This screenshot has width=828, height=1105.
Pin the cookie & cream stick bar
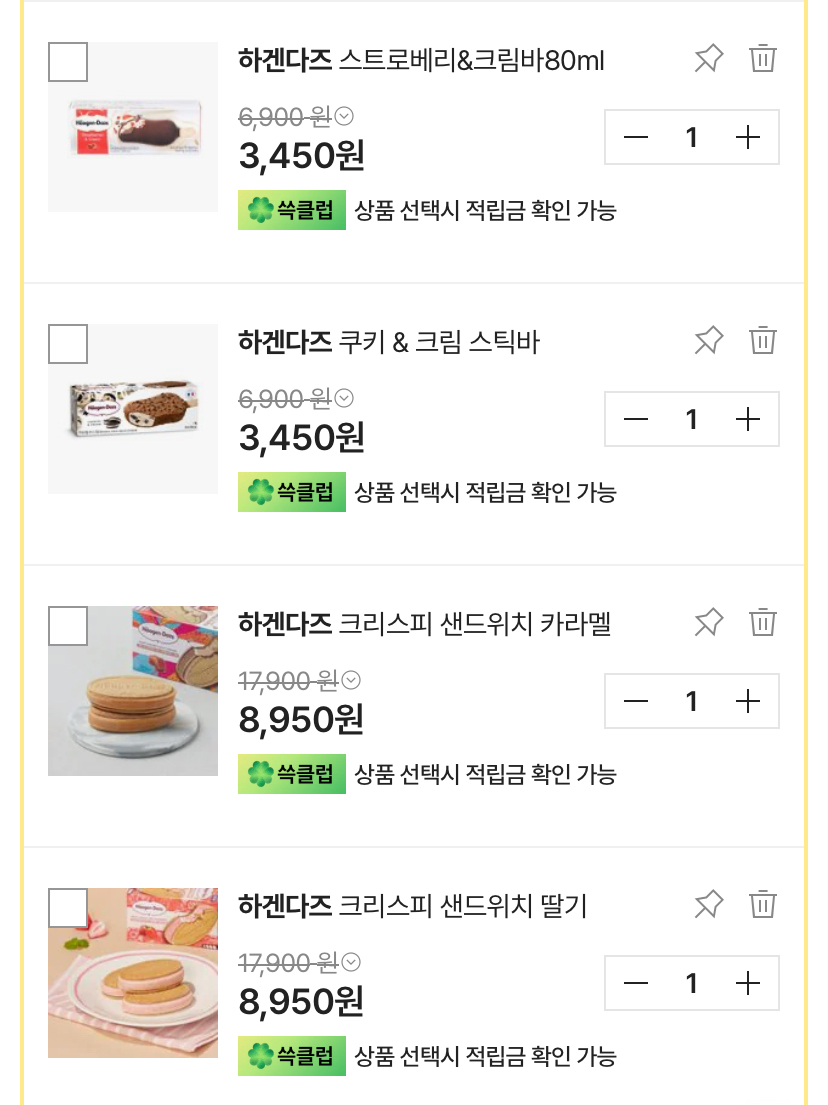click(x=708, y=341)
